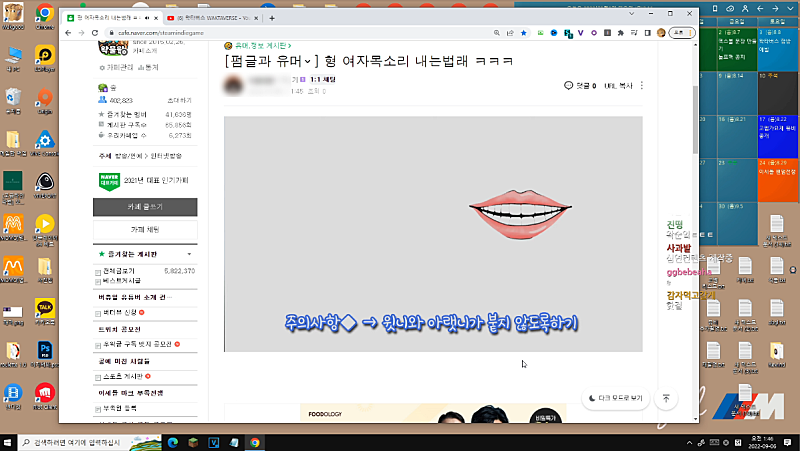Screen dimensions: 800x451
Task: Click the 카페 글쓰기 write button
Action: point(145,206)
